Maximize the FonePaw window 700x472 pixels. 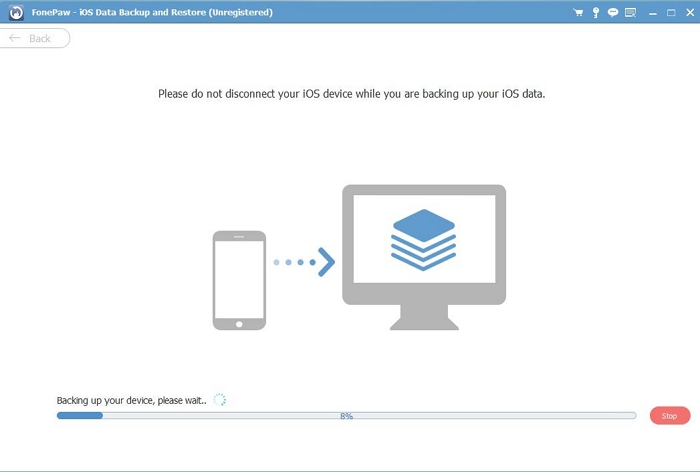[671, 13]
